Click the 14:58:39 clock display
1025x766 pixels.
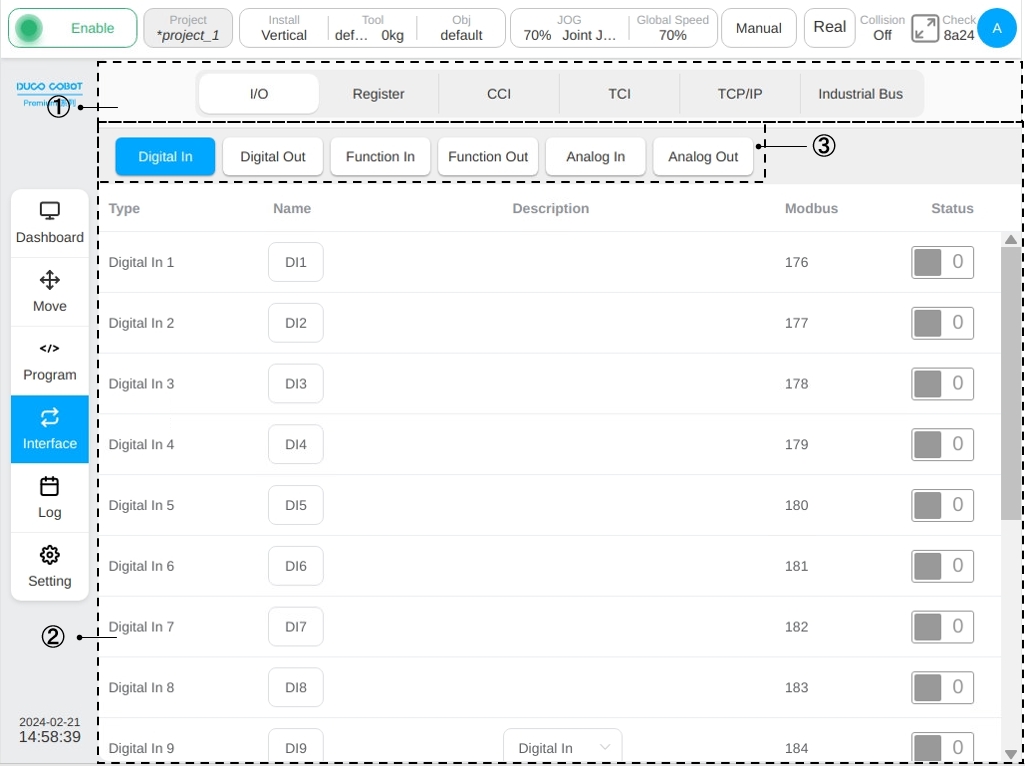[x=50, y=737]
